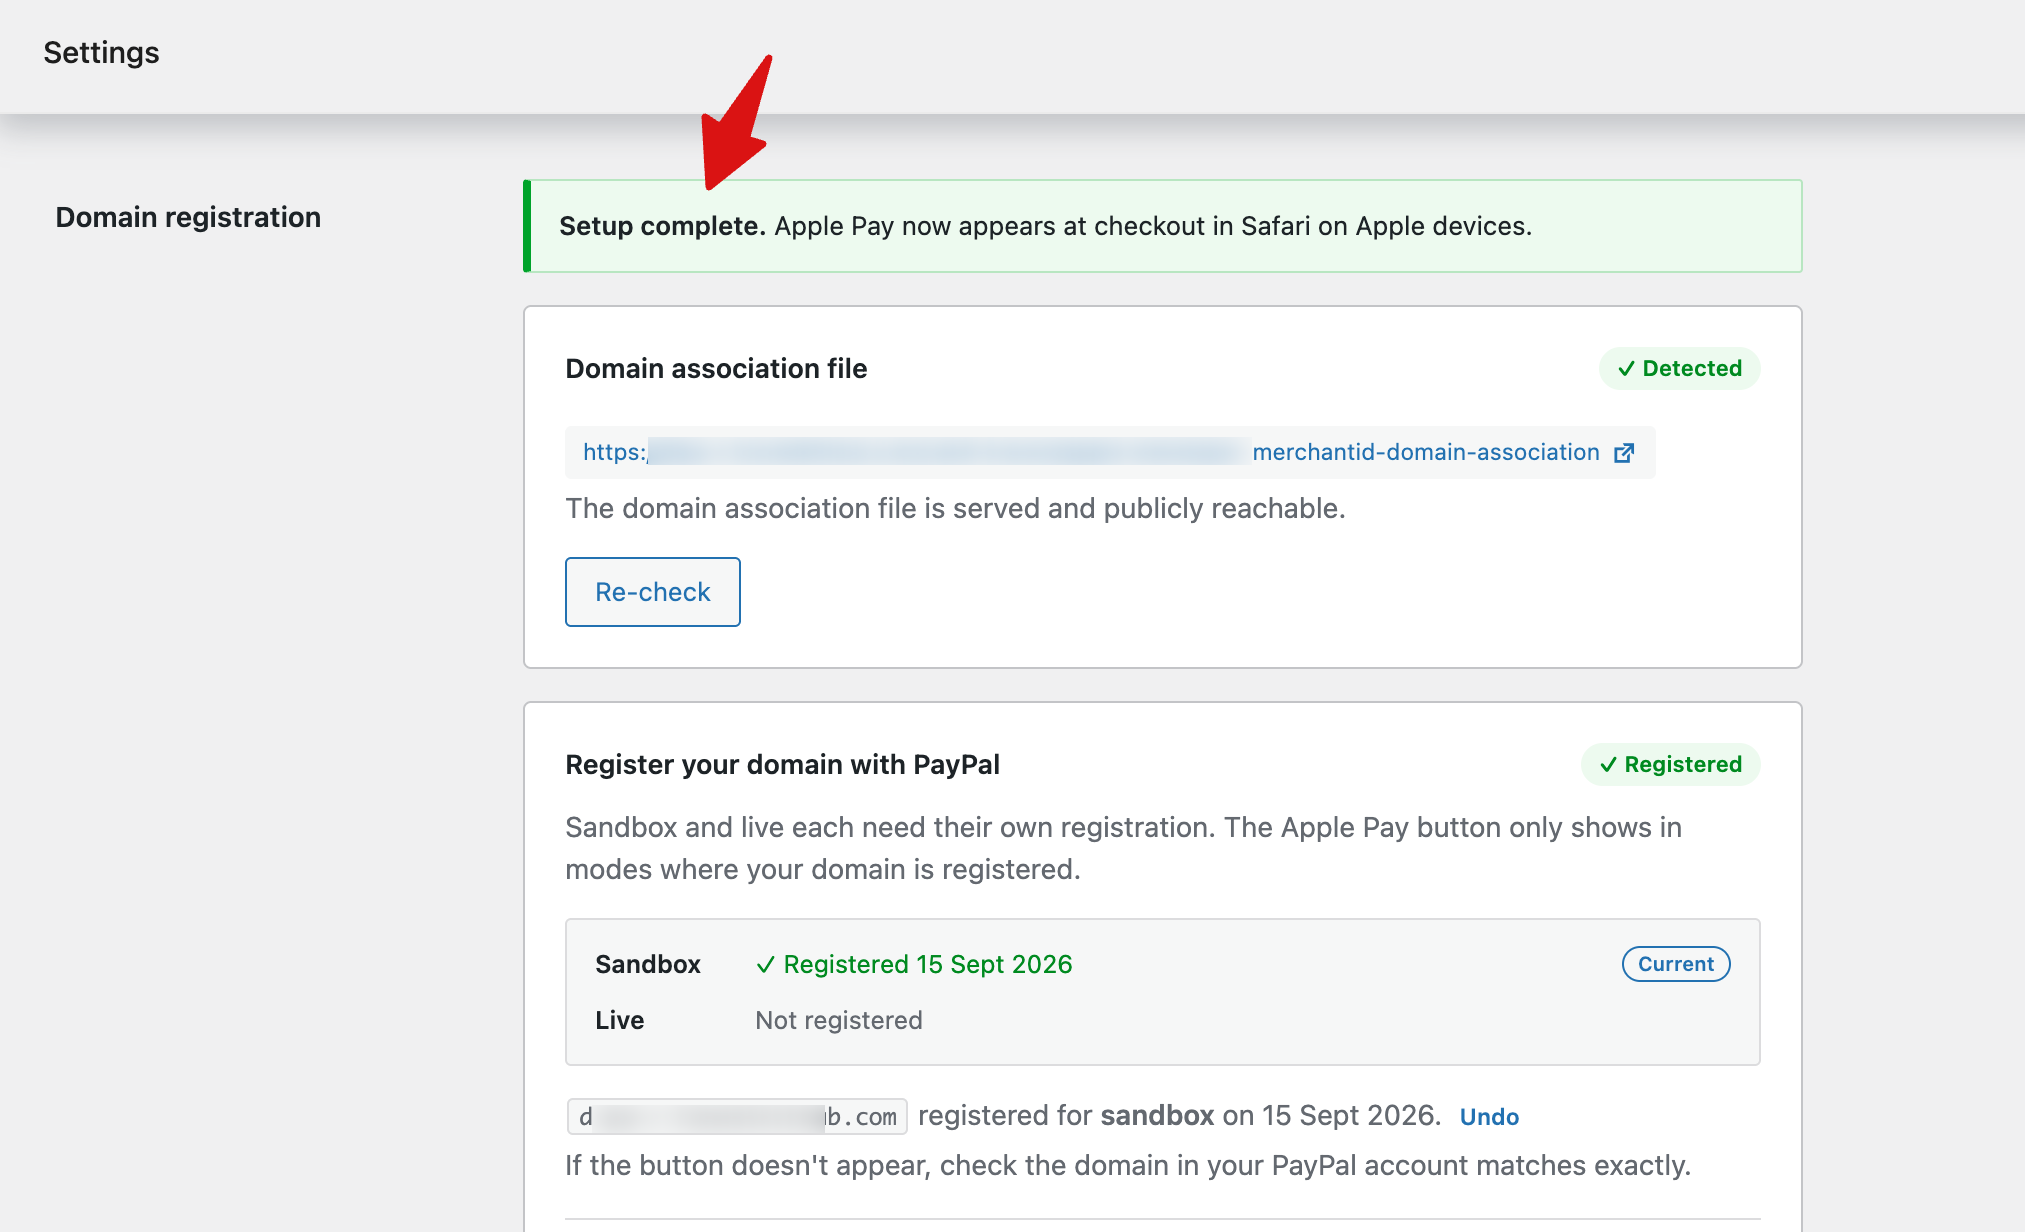Image resolution: width=2025 pixels, height=1232 pixels.
Task: Click the 'Register your domain with PayPal' heading
Action: [x=782, y=764]
